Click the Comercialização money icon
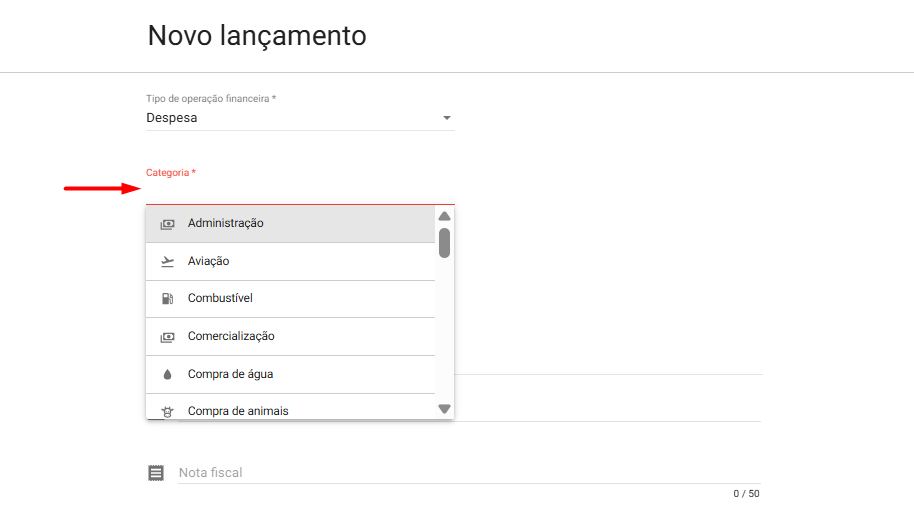The width and height of the screenshot is (914, 514). [x=167, y=337]
